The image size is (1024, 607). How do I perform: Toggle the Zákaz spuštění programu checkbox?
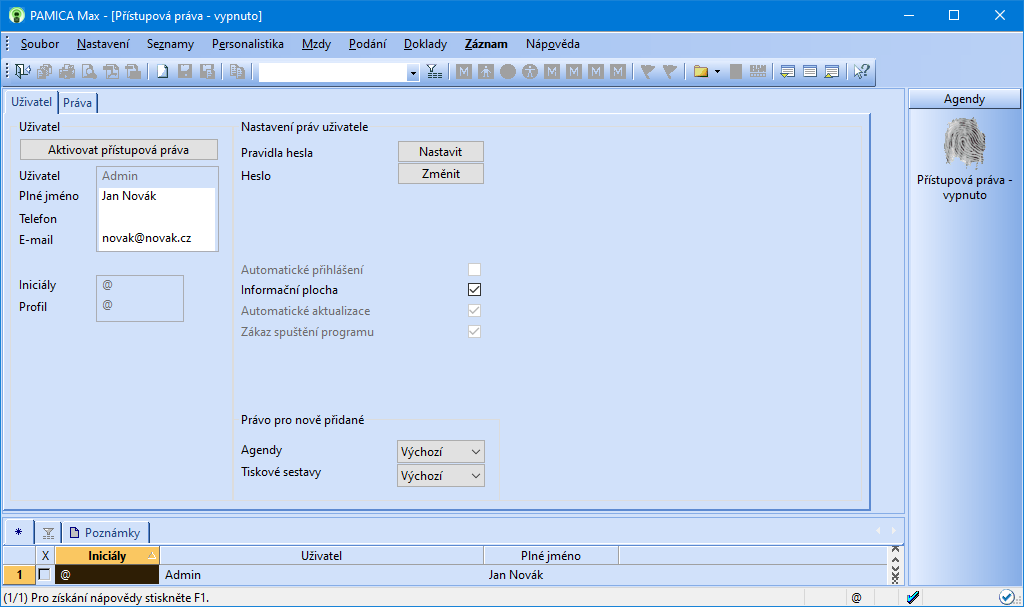(474, 331)
